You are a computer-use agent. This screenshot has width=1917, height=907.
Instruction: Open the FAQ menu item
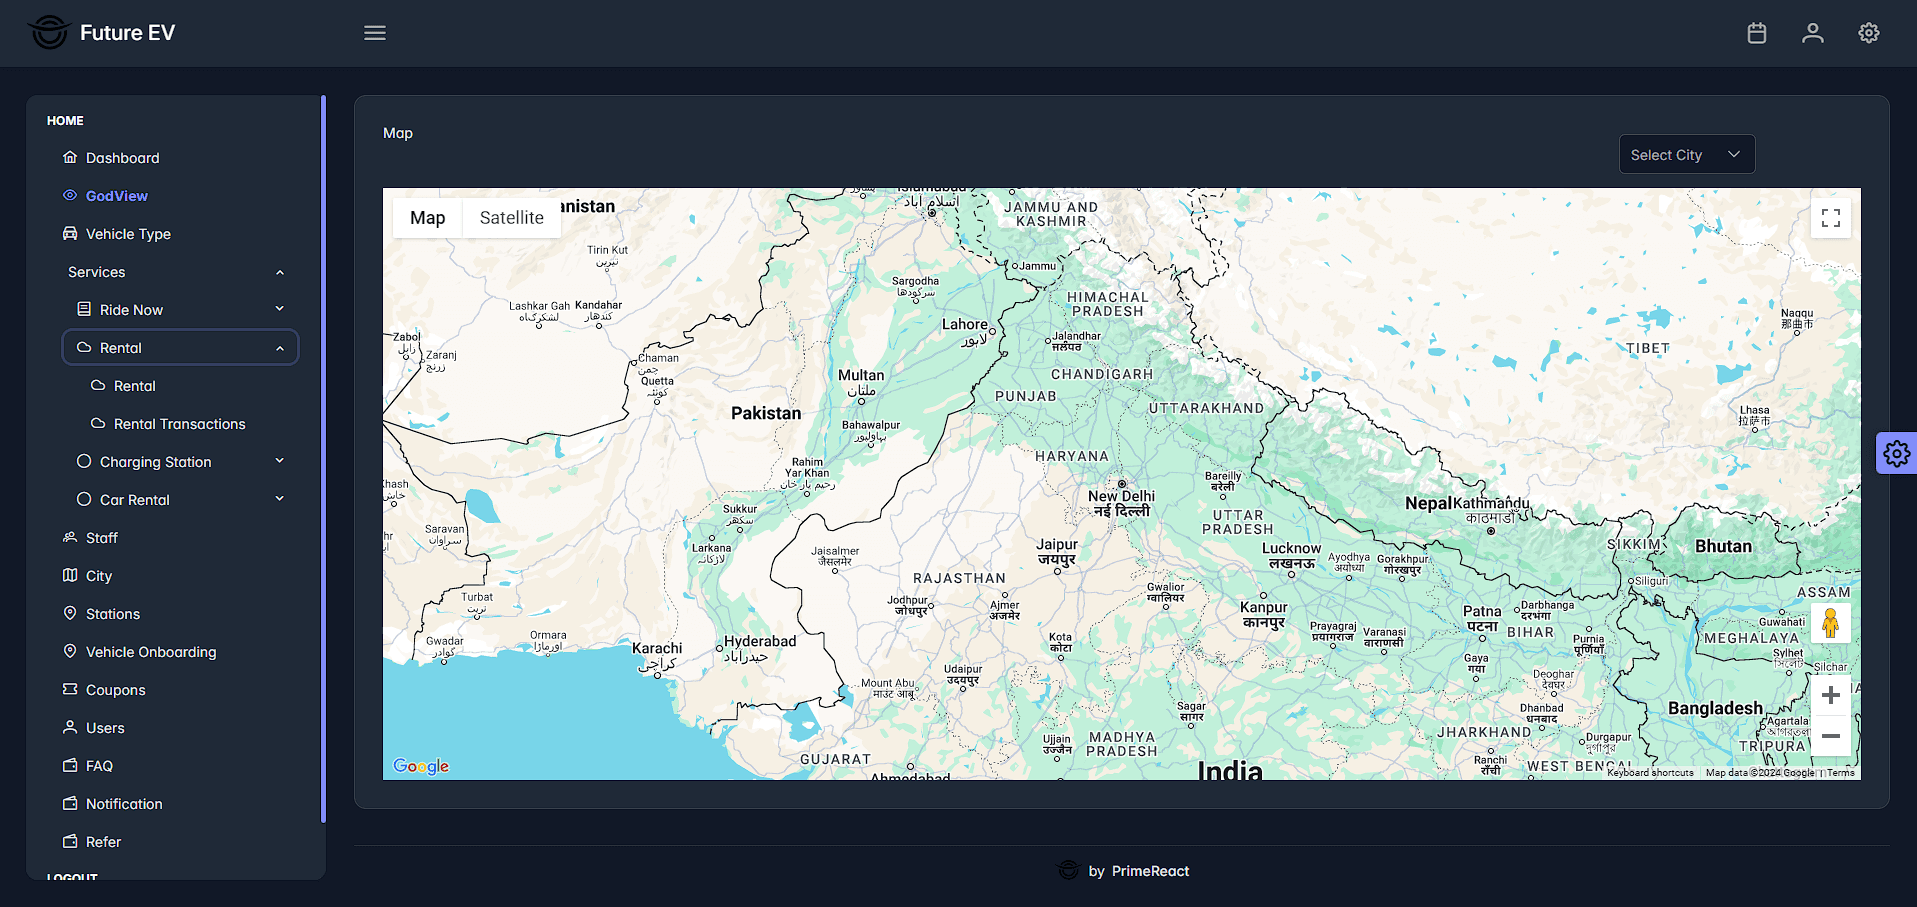[180, 765]
